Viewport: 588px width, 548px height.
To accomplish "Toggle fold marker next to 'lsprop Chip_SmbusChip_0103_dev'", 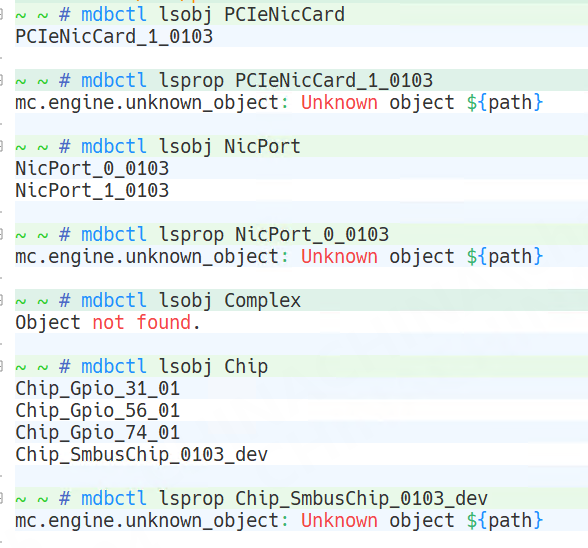I will point(1,498).
